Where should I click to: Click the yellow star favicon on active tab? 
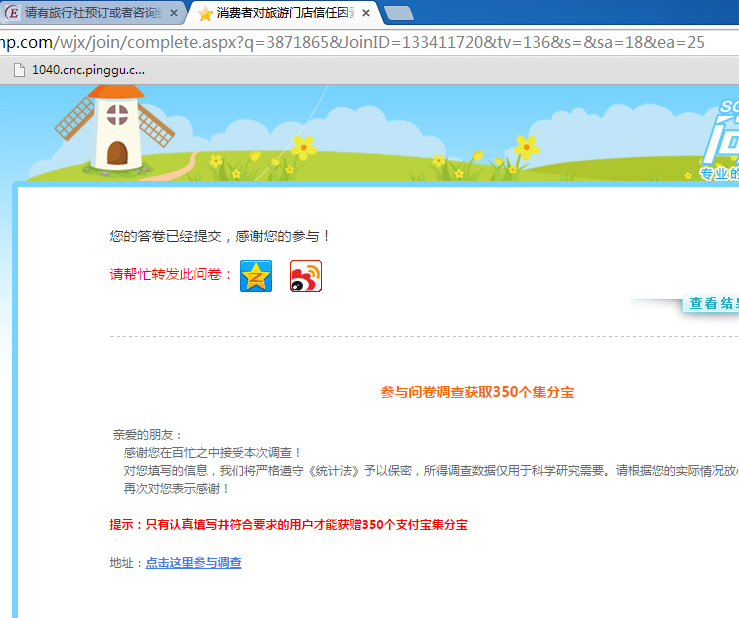pos(205,13)
